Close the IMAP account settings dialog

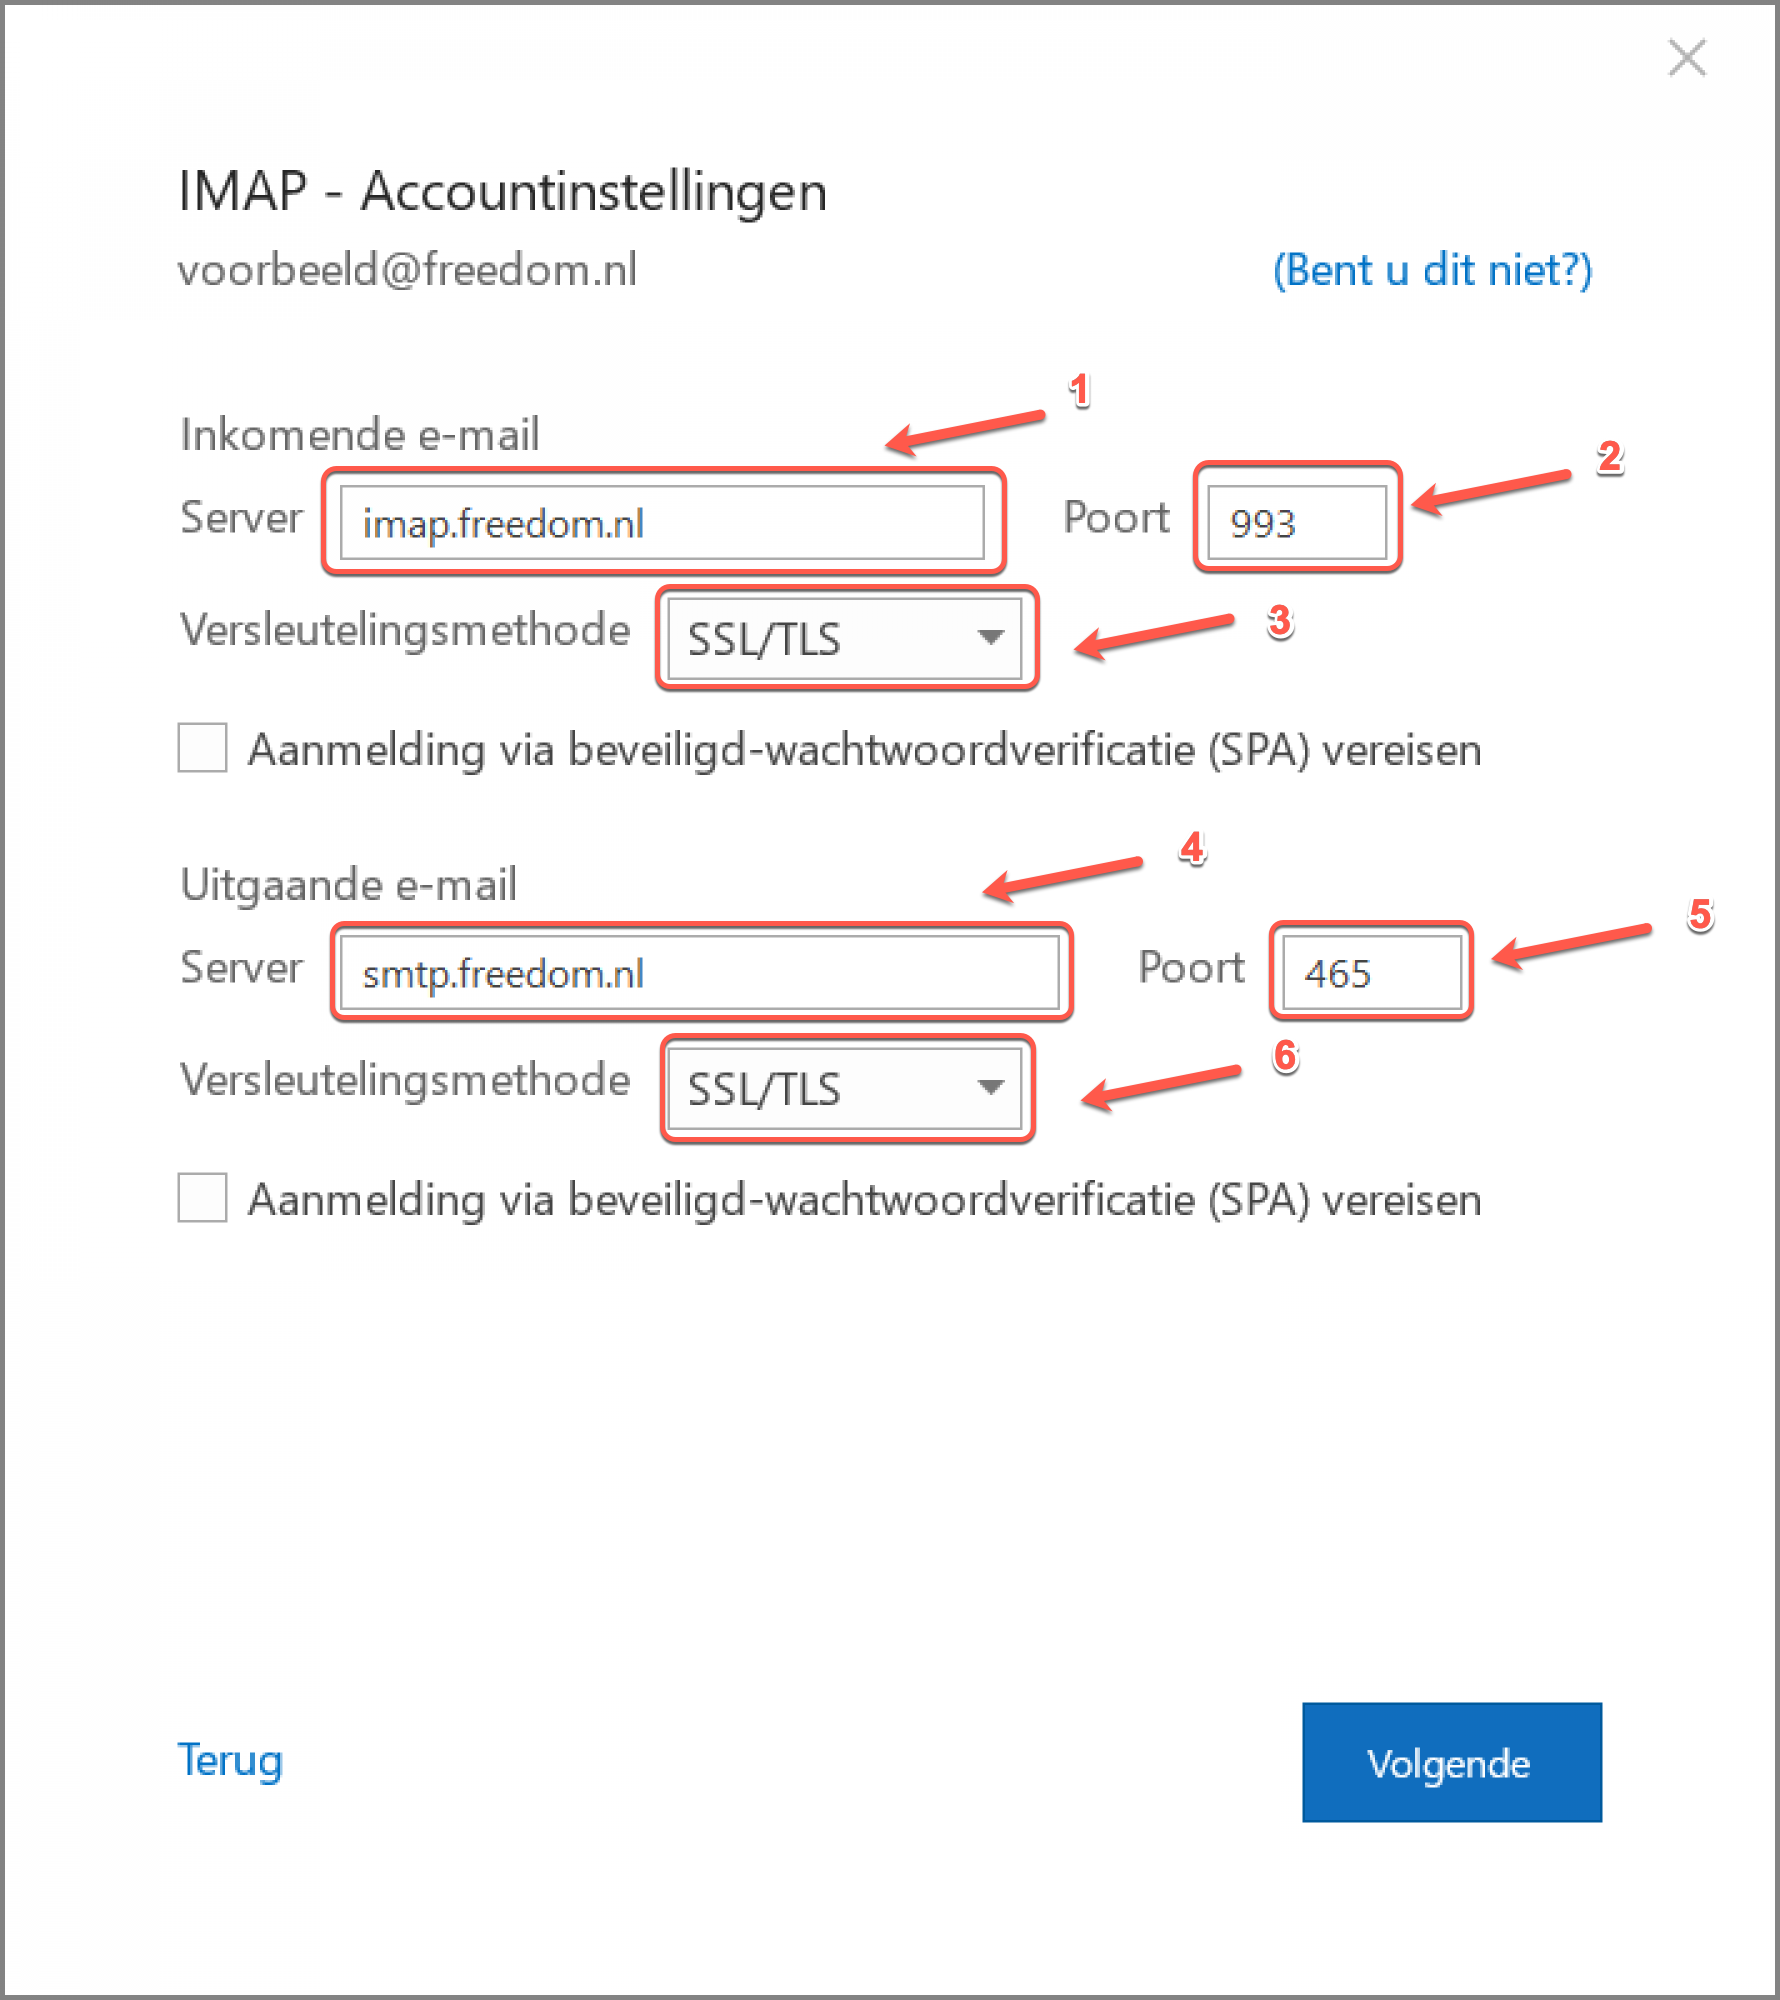(x=1687, y=60)
